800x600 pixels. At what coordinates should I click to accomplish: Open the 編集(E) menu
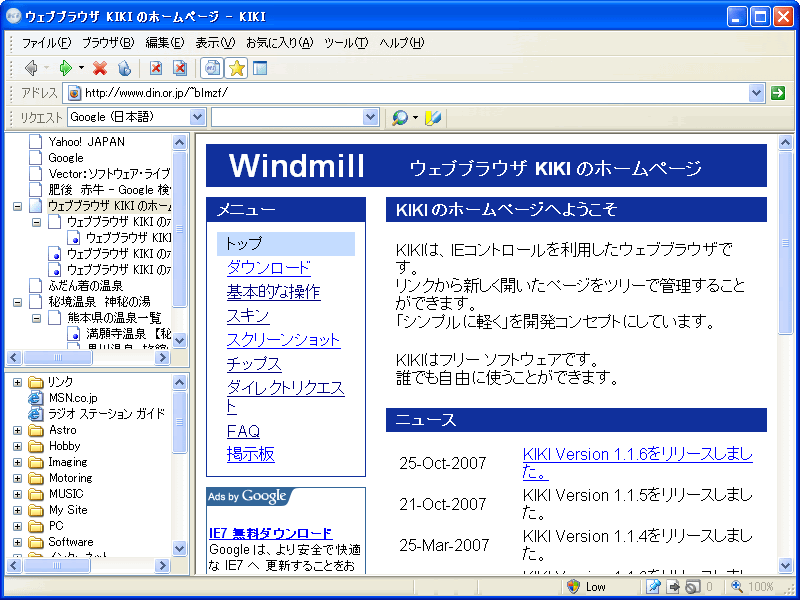click(x=165, y=43)
